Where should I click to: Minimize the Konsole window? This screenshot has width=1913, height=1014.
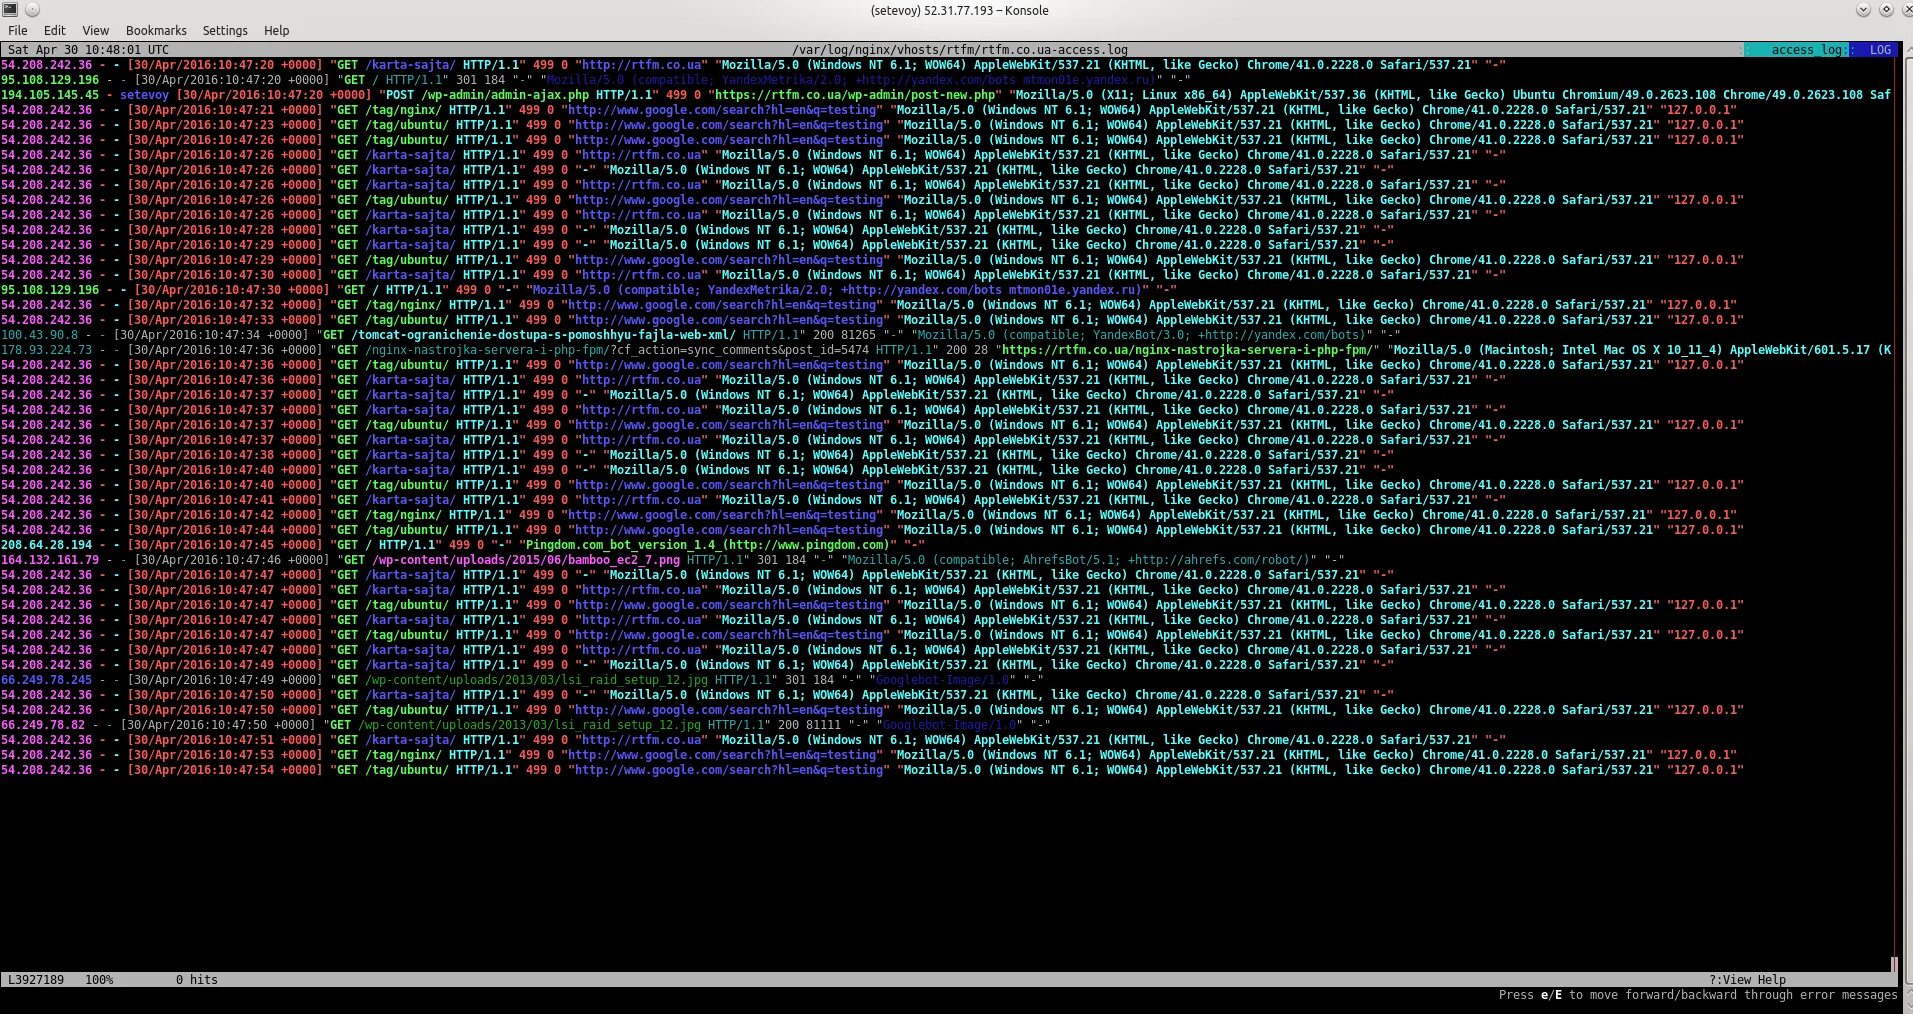click(x=1863, y=10)
